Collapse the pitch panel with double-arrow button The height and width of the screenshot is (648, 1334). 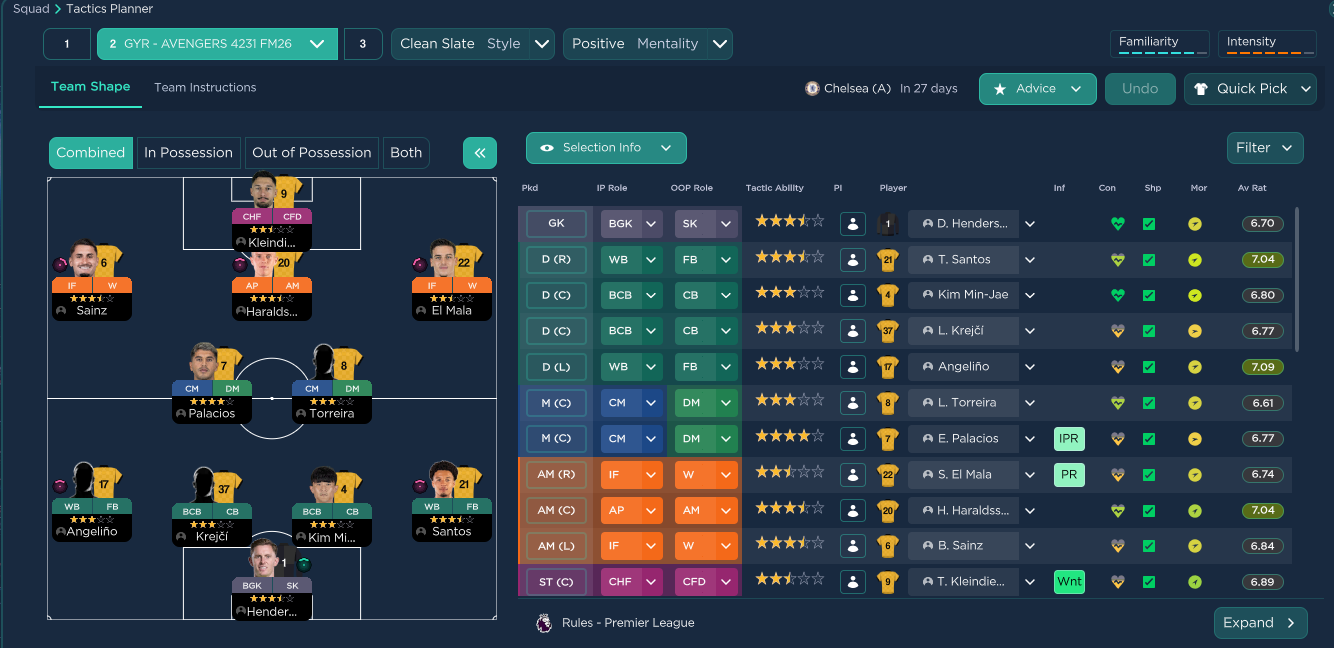[480, 153]
